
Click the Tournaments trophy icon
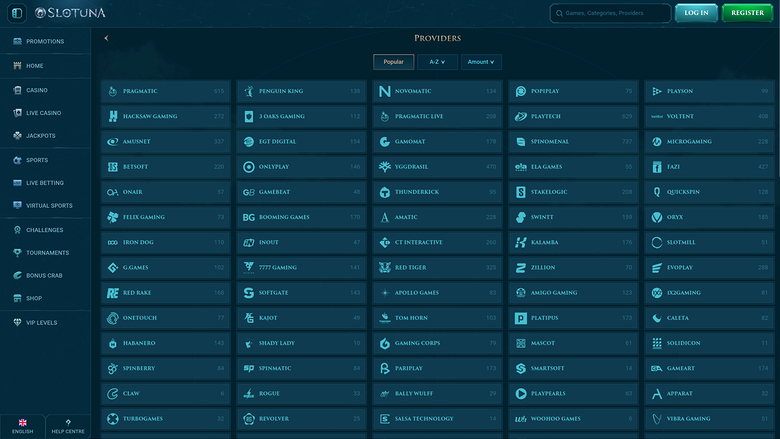[17, 253]
